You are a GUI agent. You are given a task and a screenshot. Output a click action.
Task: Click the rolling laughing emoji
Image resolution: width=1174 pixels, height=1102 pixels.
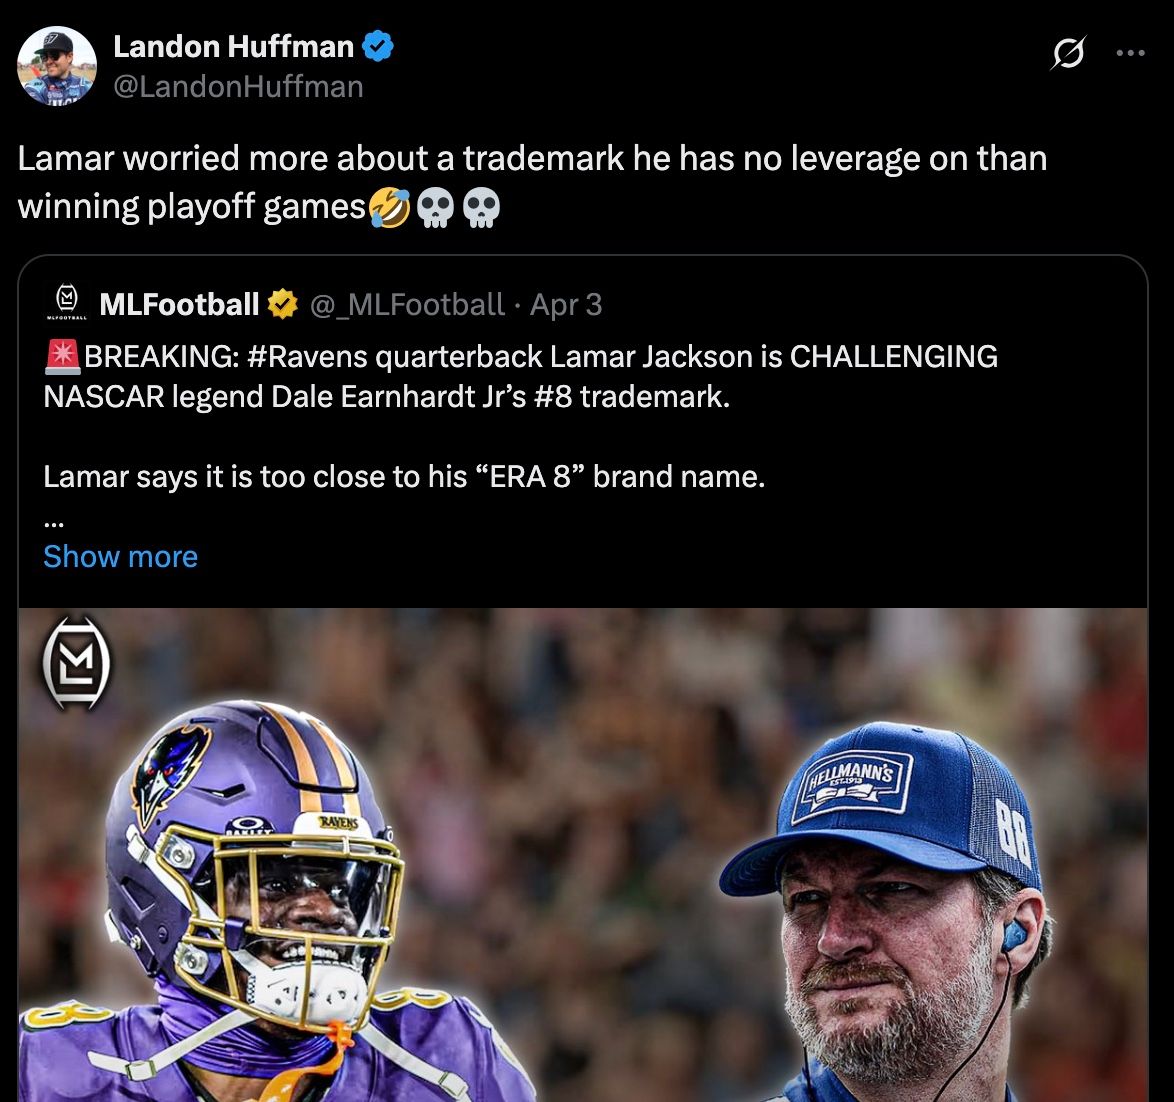point(389,207)
